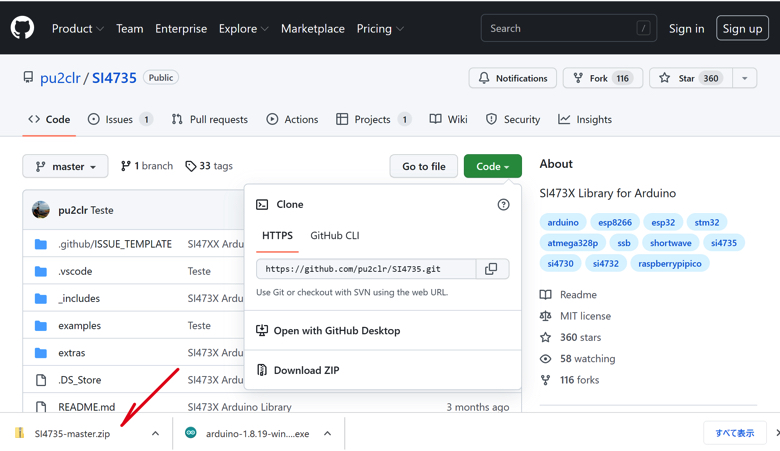The height and width of the screenshot is (451, 780).
Task: Expand the Pricing menu
Action: 380,29
